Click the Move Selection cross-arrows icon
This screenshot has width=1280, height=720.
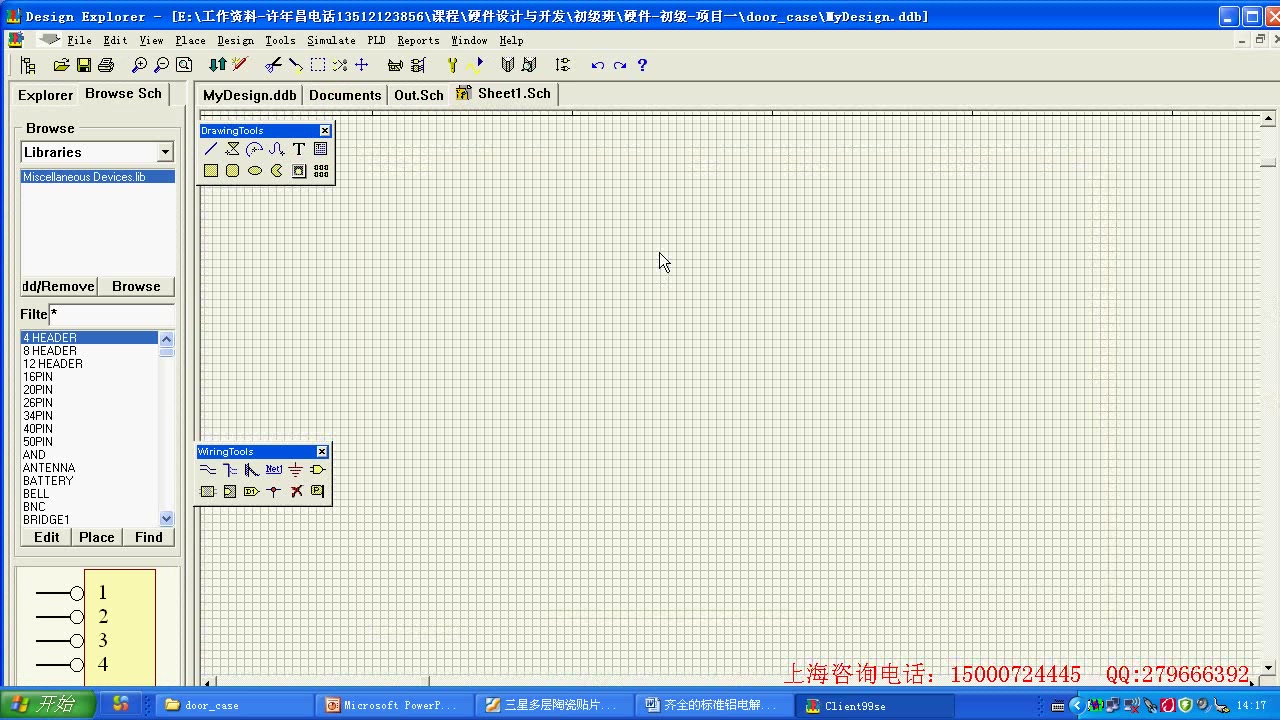point(362,65)
